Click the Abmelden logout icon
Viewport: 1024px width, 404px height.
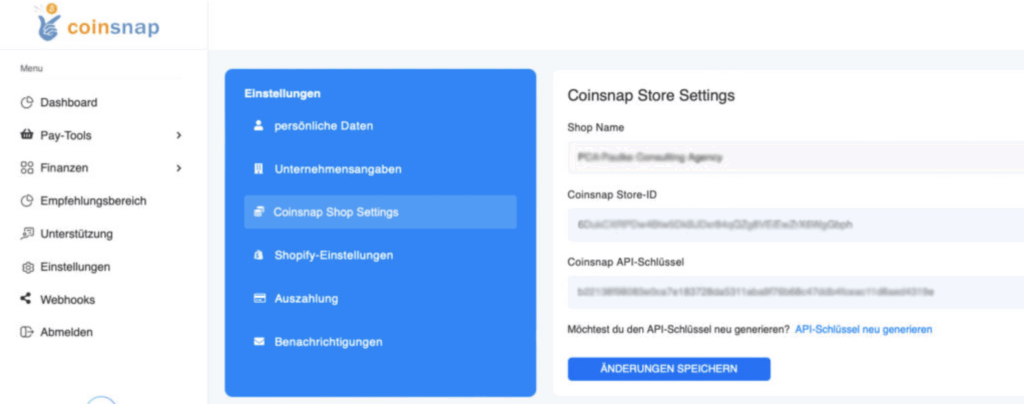pos(27,332)
